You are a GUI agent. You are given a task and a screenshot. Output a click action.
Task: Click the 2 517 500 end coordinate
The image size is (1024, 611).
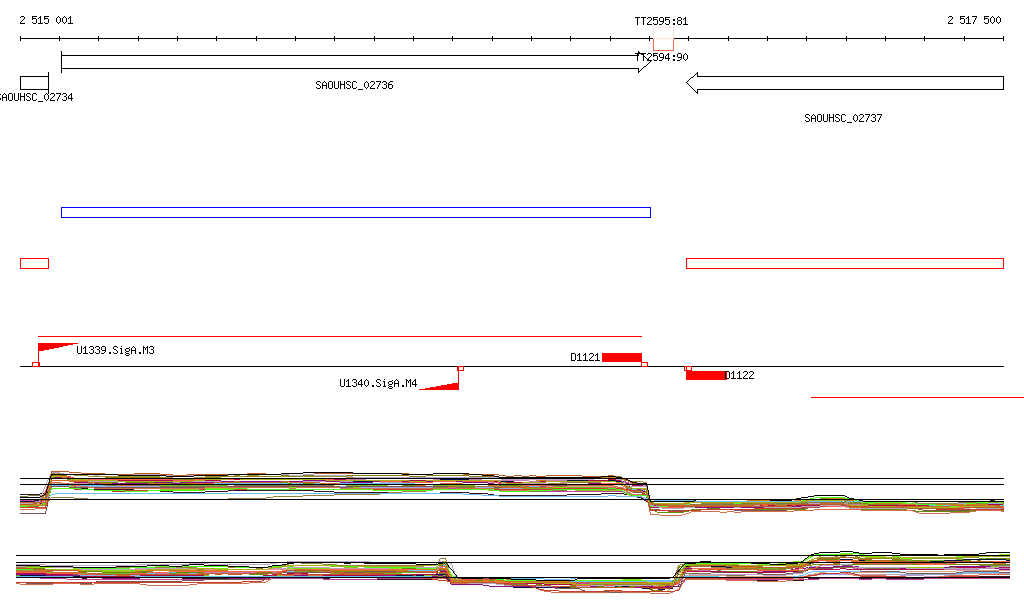pyautogui.click(x=973, y=21)
